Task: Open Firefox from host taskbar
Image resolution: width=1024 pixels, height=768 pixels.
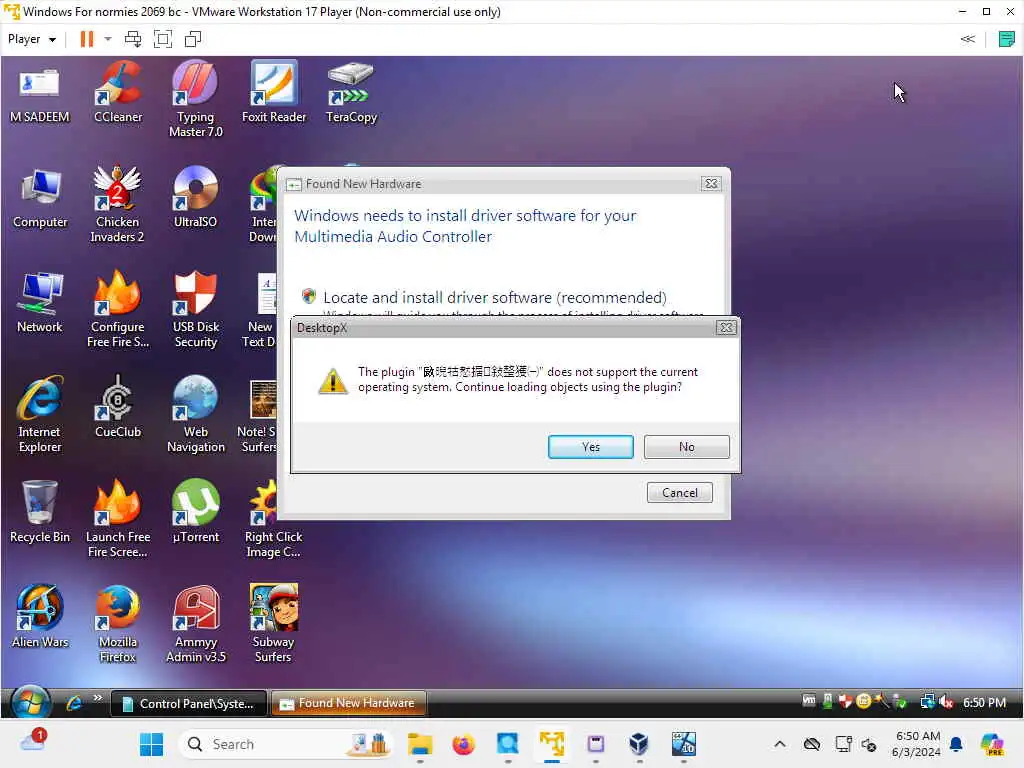Action: coord(464,744)
